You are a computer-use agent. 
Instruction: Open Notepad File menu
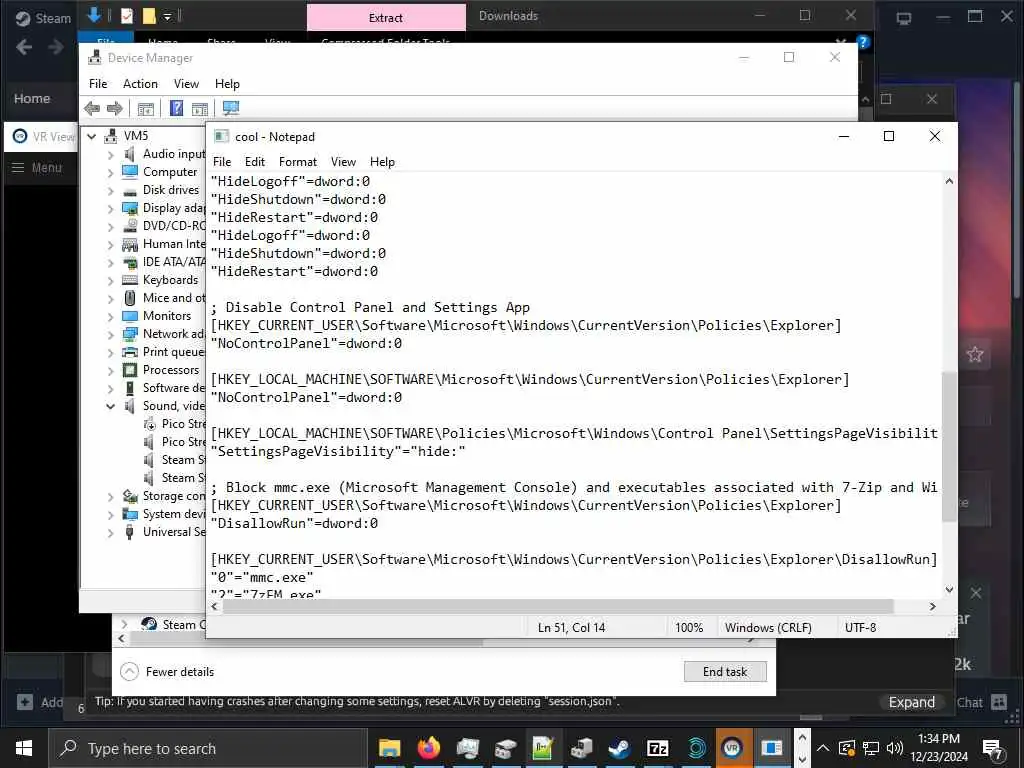tap(222, 162)
